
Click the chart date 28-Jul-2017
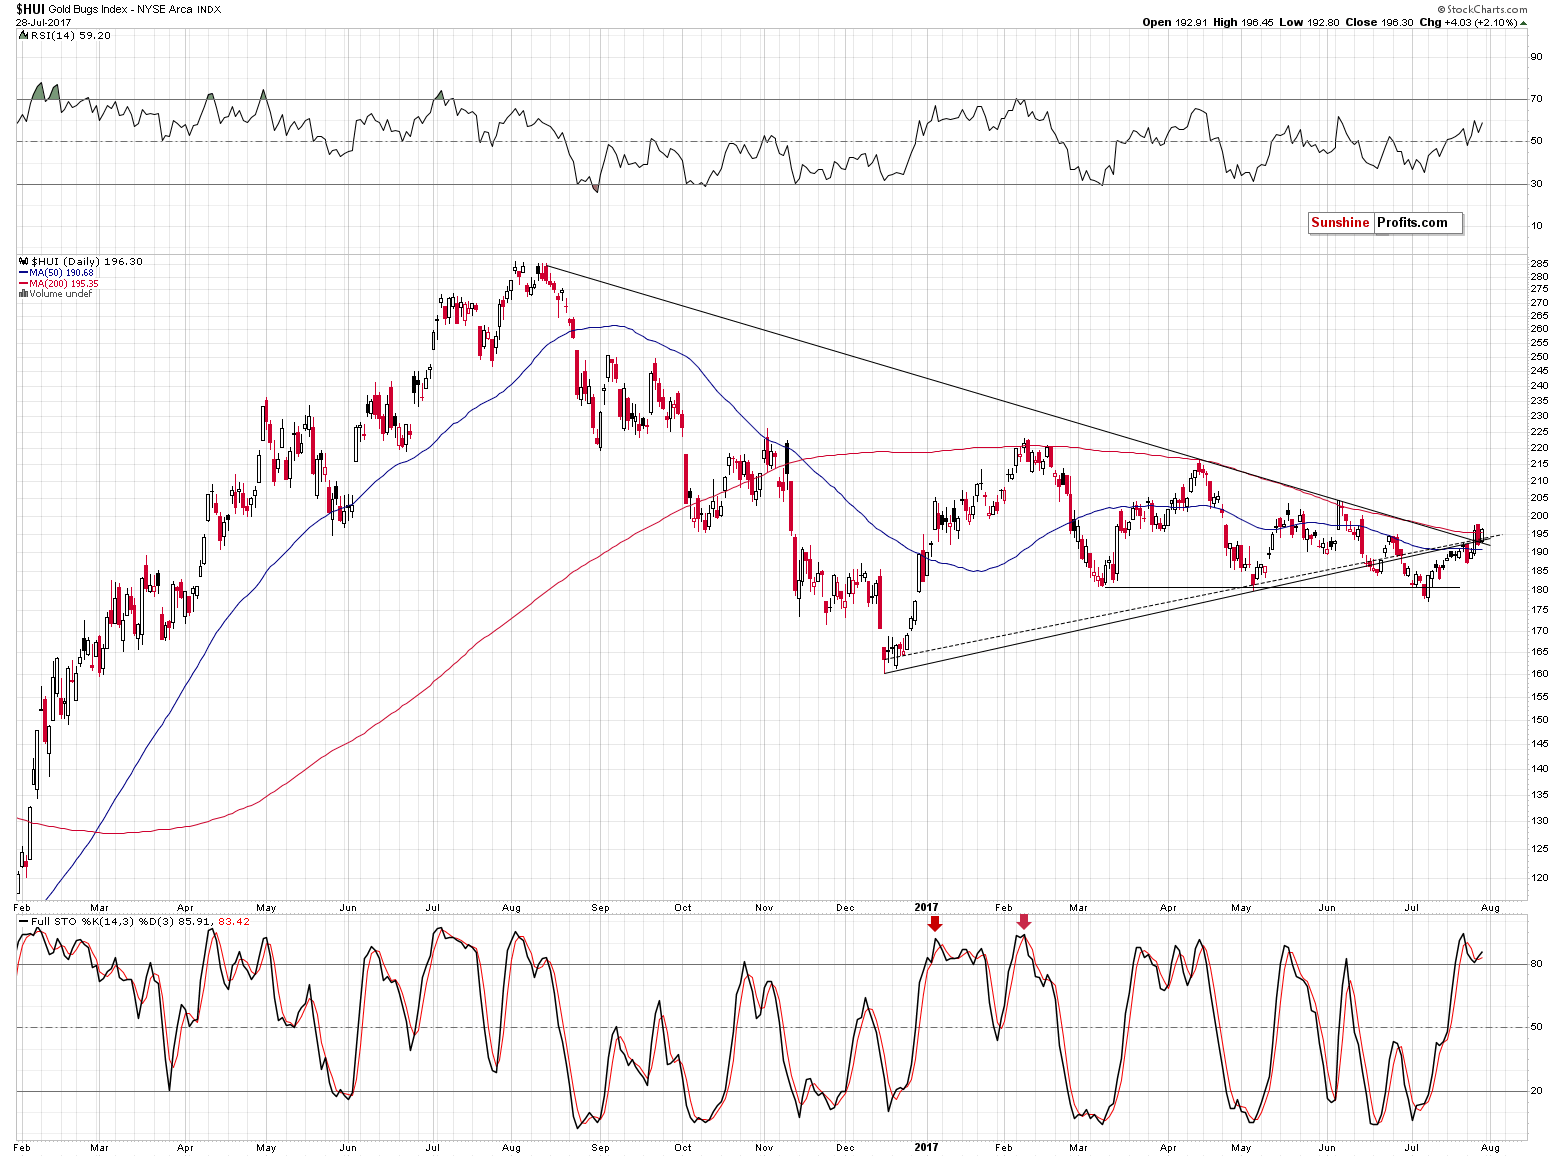click(x=41, y=22)
